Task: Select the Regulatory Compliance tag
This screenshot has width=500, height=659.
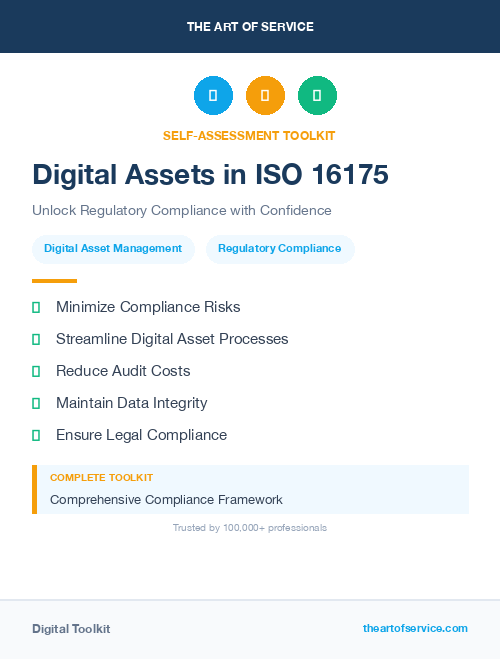Action: (280, 249)
